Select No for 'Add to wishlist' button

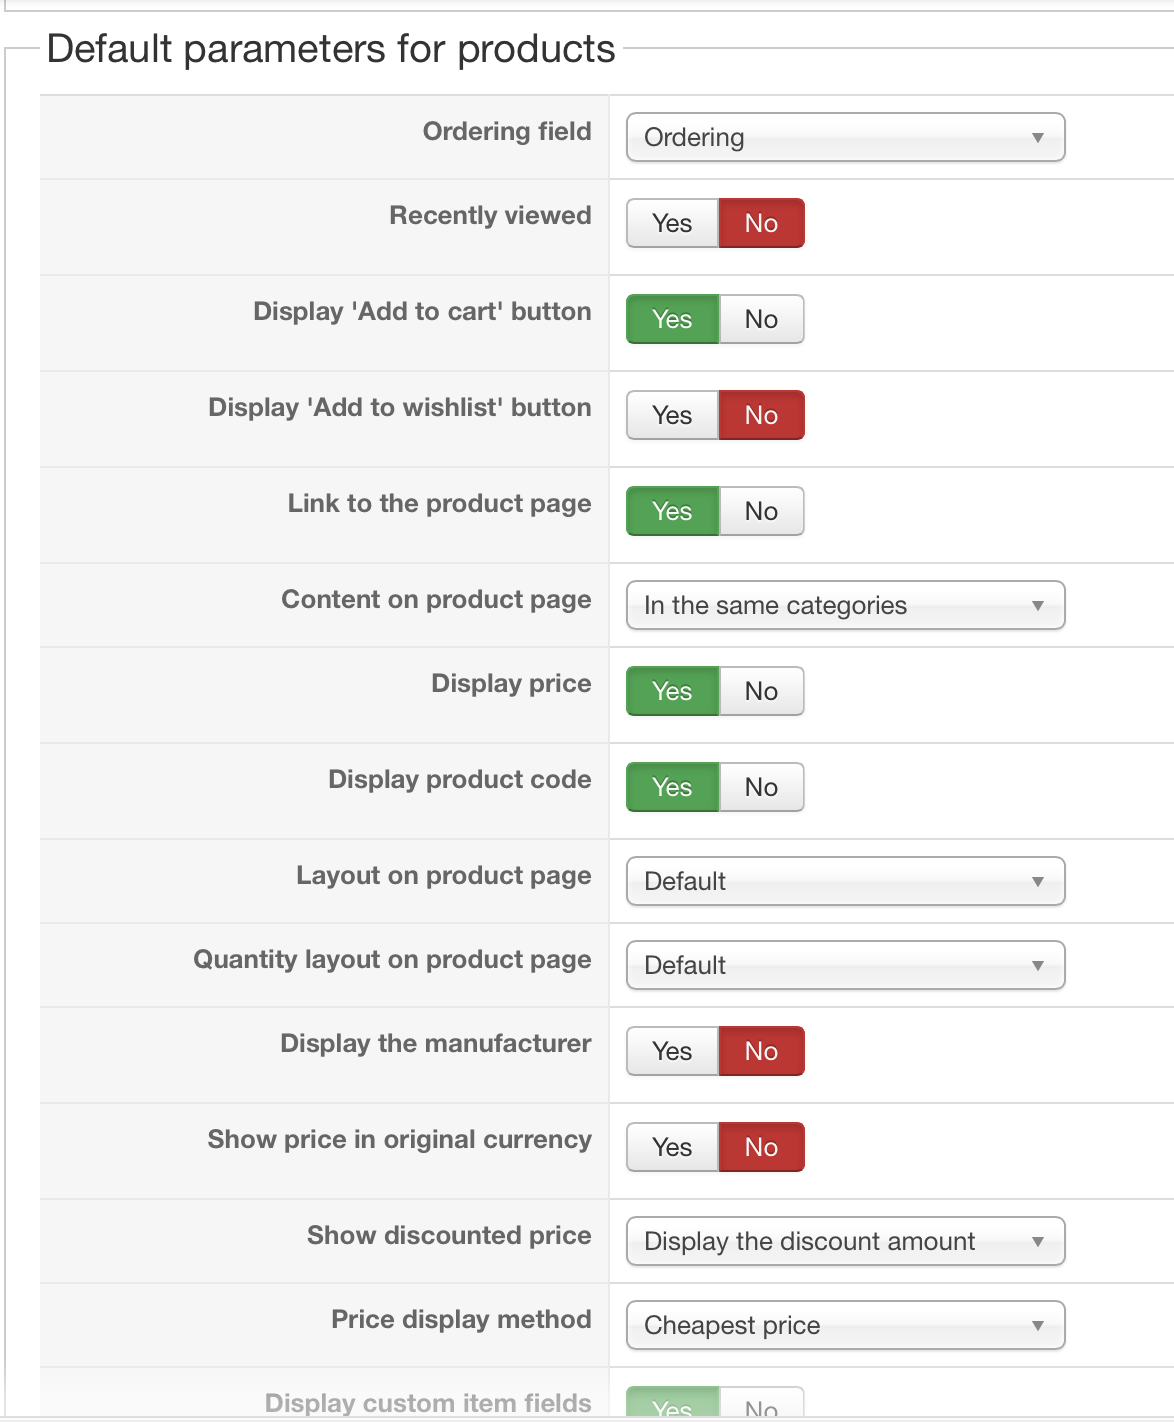pyautogui.click(x=761, y=415)
